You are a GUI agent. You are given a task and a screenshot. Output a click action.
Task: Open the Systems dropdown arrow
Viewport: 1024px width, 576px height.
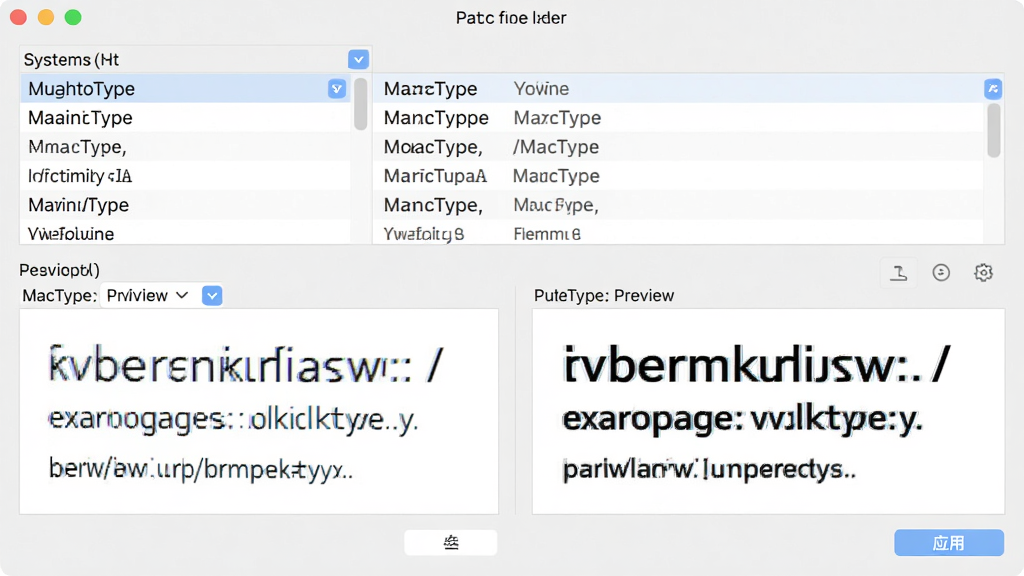pyautogui.click(x=359, y=59)
